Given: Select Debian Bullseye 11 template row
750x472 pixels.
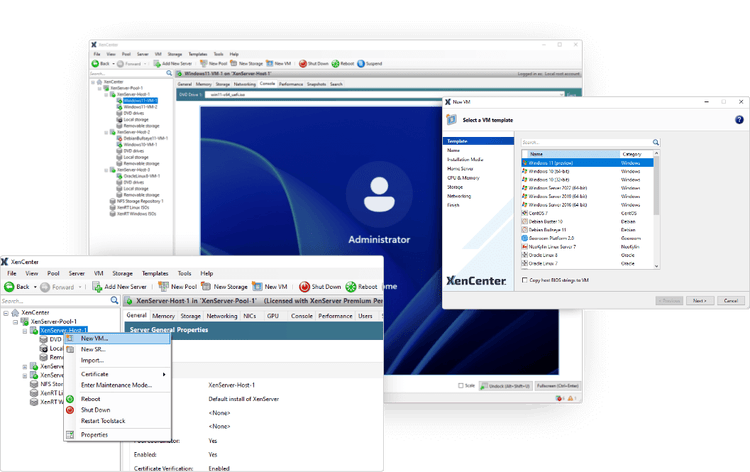Looking at the screenshot, I should click(587, 230).
